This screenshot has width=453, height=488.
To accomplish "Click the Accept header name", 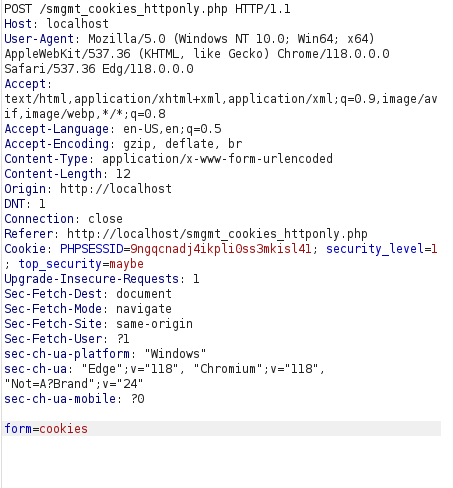I will coord(25,84).
